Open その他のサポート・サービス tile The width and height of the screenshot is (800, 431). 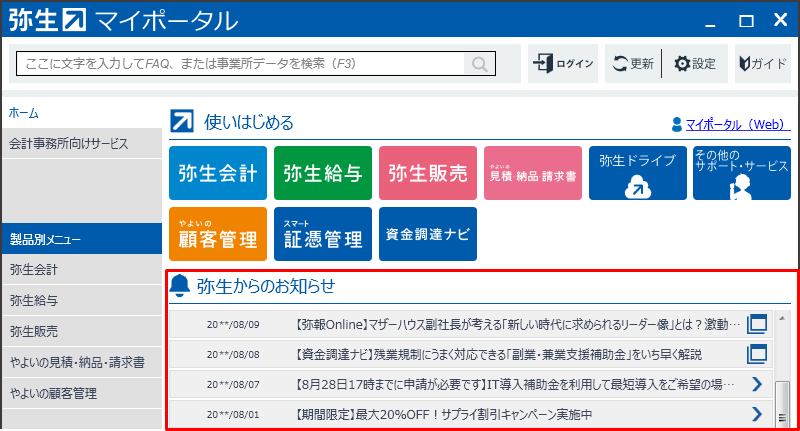pyautogui.click(x=742, y=173)
